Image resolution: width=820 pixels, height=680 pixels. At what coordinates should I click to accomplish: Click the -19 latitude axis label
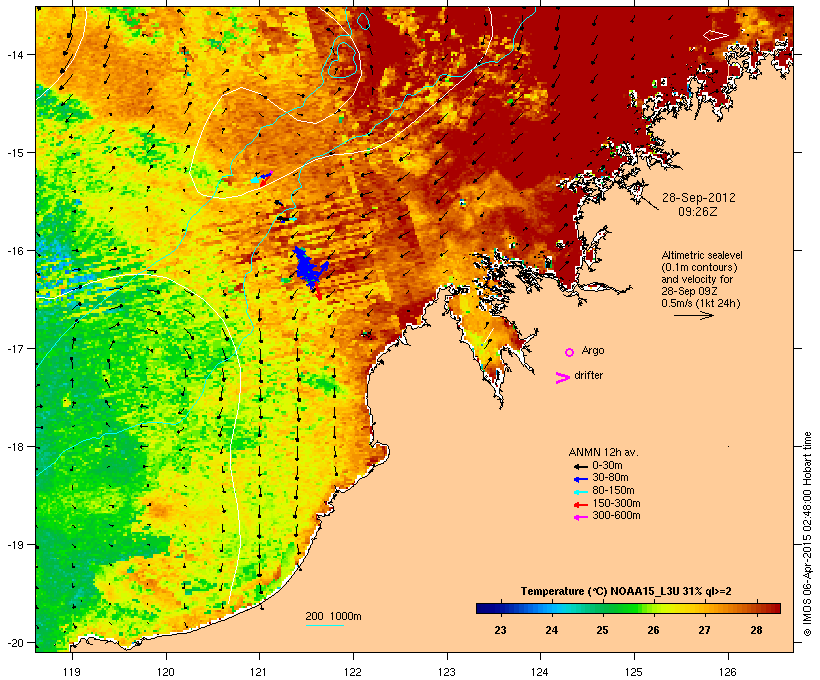(x=14, y=545)
